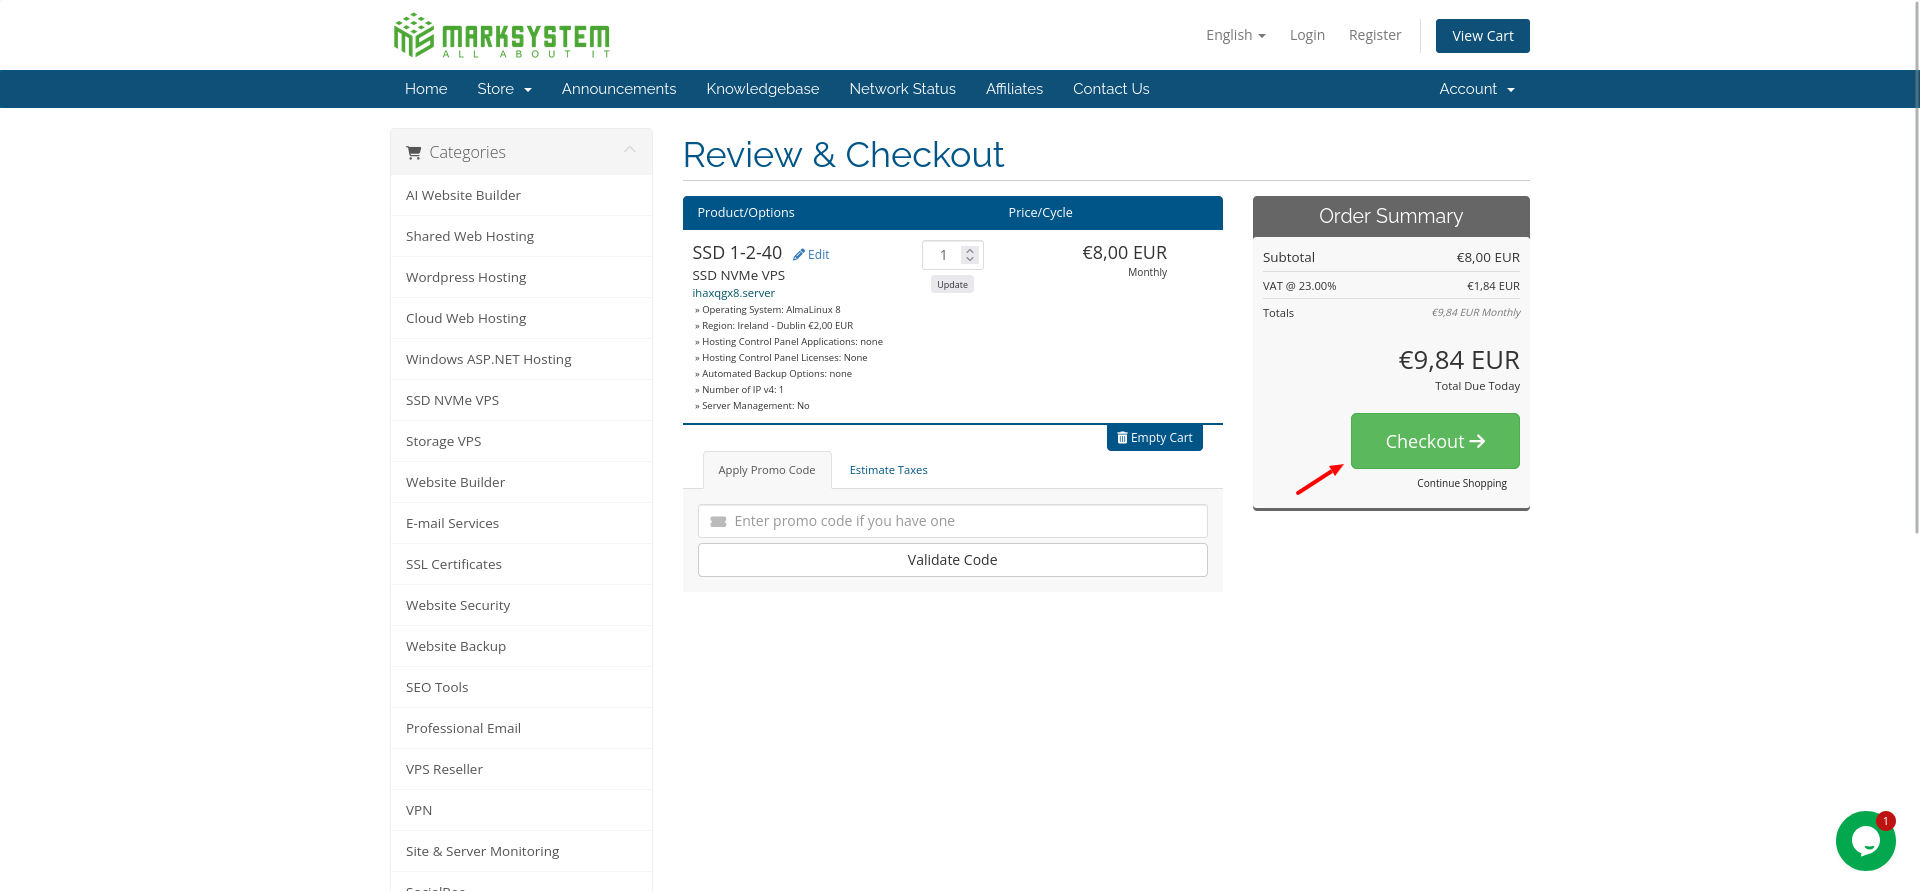Click the pencil Edit icon for SSD 1-2-40

pos(811,254)
